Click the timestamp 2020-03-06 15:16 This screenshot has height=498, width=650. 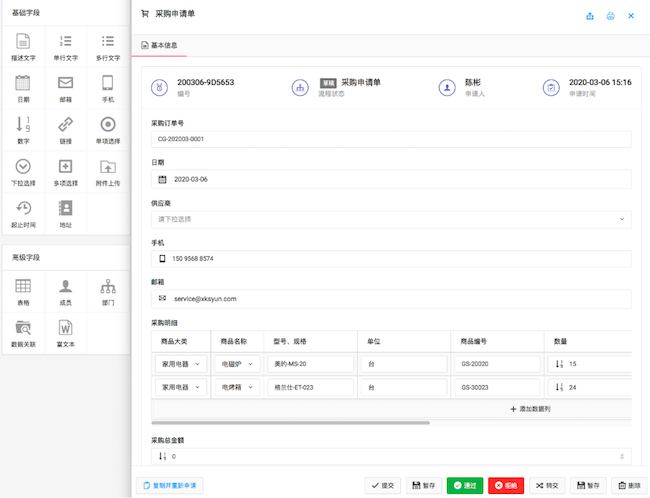[x=600, y=82]
